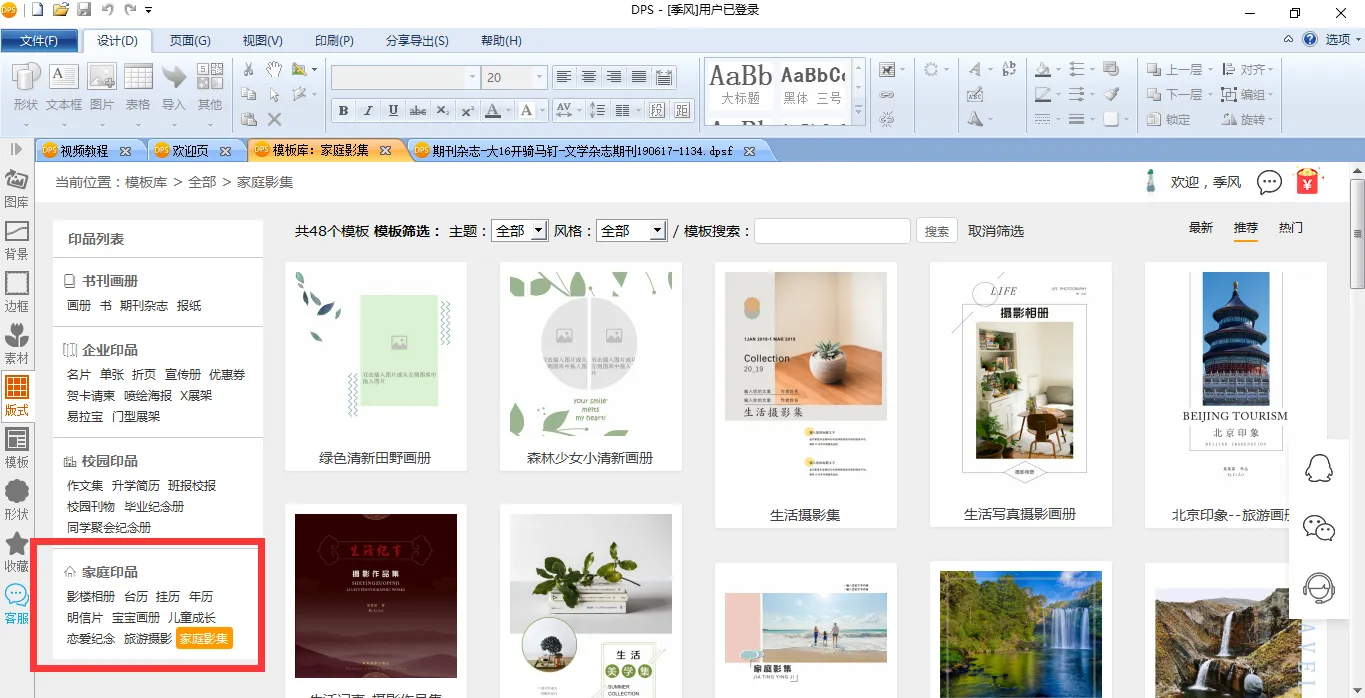Image resolution: width=1365 pixels, height=698 pixels.
Task: Toggle bold text formatting
Action: [343, 110]
